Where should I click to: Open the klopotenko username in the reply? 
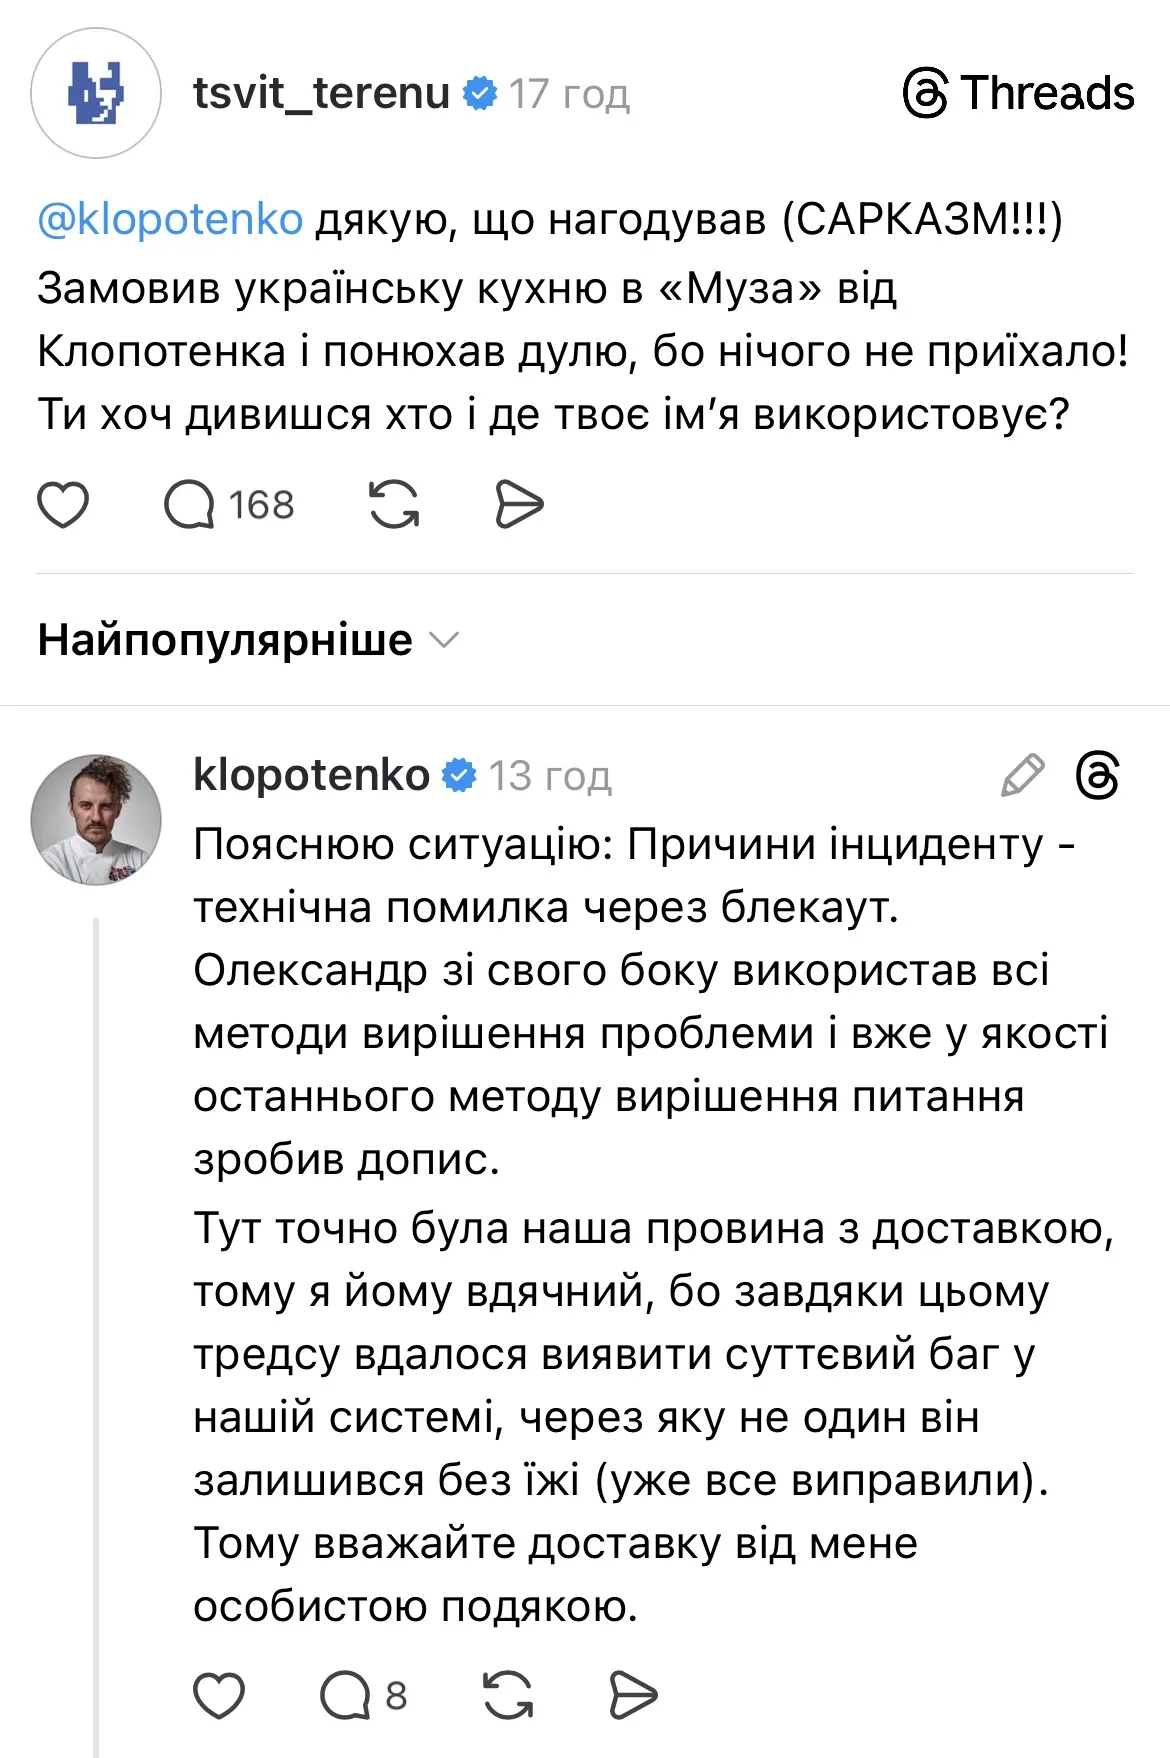(x=311, y=775)
